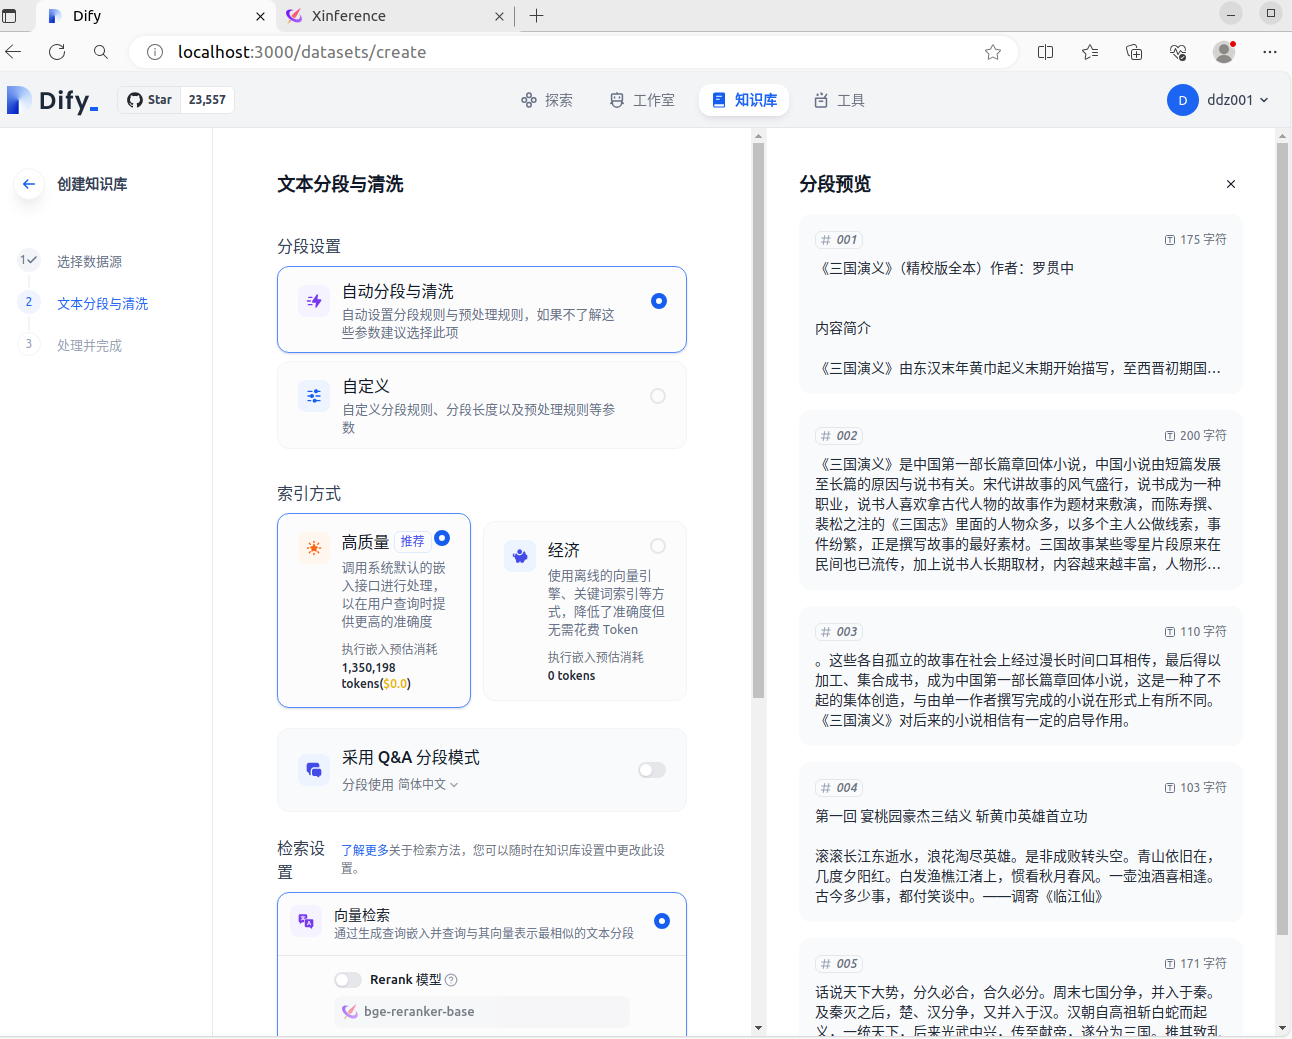The image size is (1292, 1039).
Task: Bookmark page with star icon
Action: [993, 52]
